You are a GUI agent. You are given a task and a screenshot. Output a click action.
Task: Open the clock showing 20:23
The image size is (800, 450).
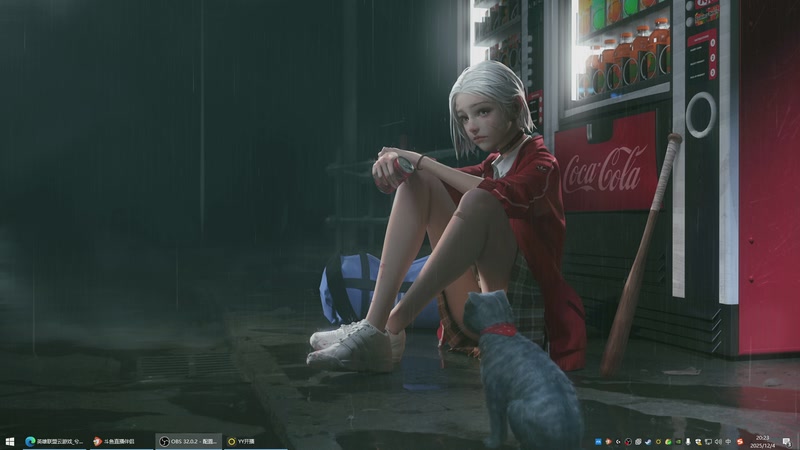763,442
